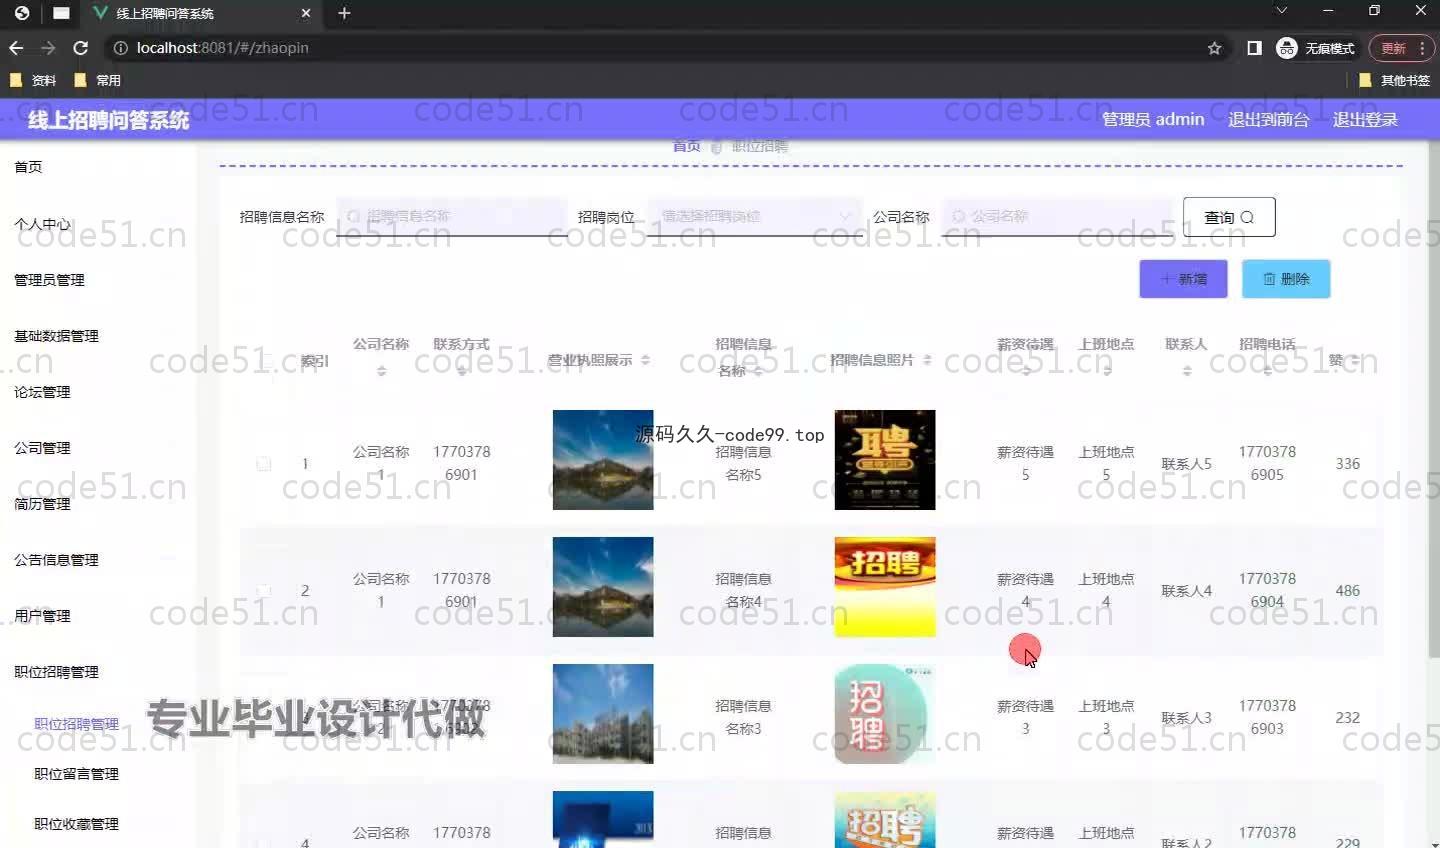Open row 2 business license thumbnail
Image resolution: width=1440 pixels, height=848 pixels.
click(603, 587)
